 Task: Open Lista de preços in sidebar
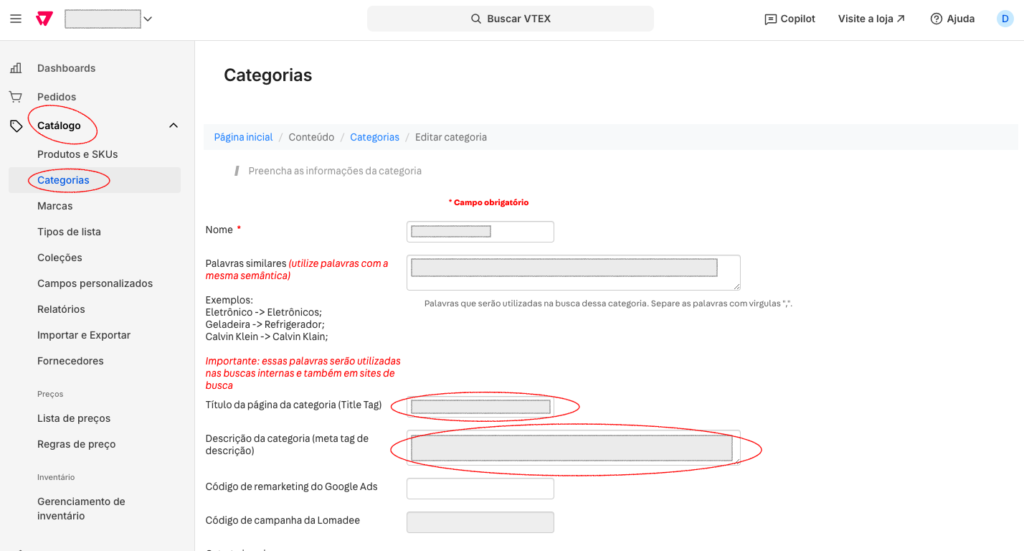click(73, 418)
